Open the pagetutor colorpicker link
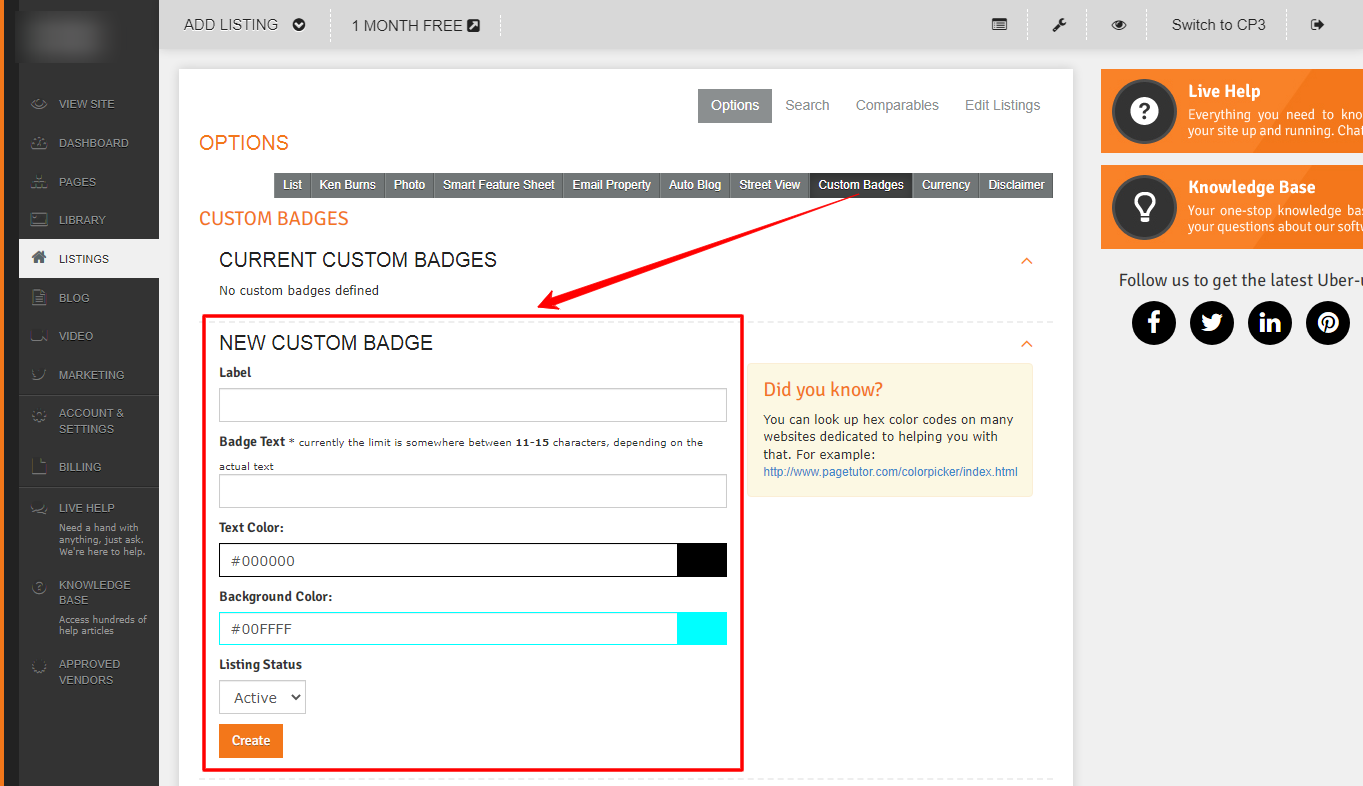1363x786 pixels. tap(890, 472)
